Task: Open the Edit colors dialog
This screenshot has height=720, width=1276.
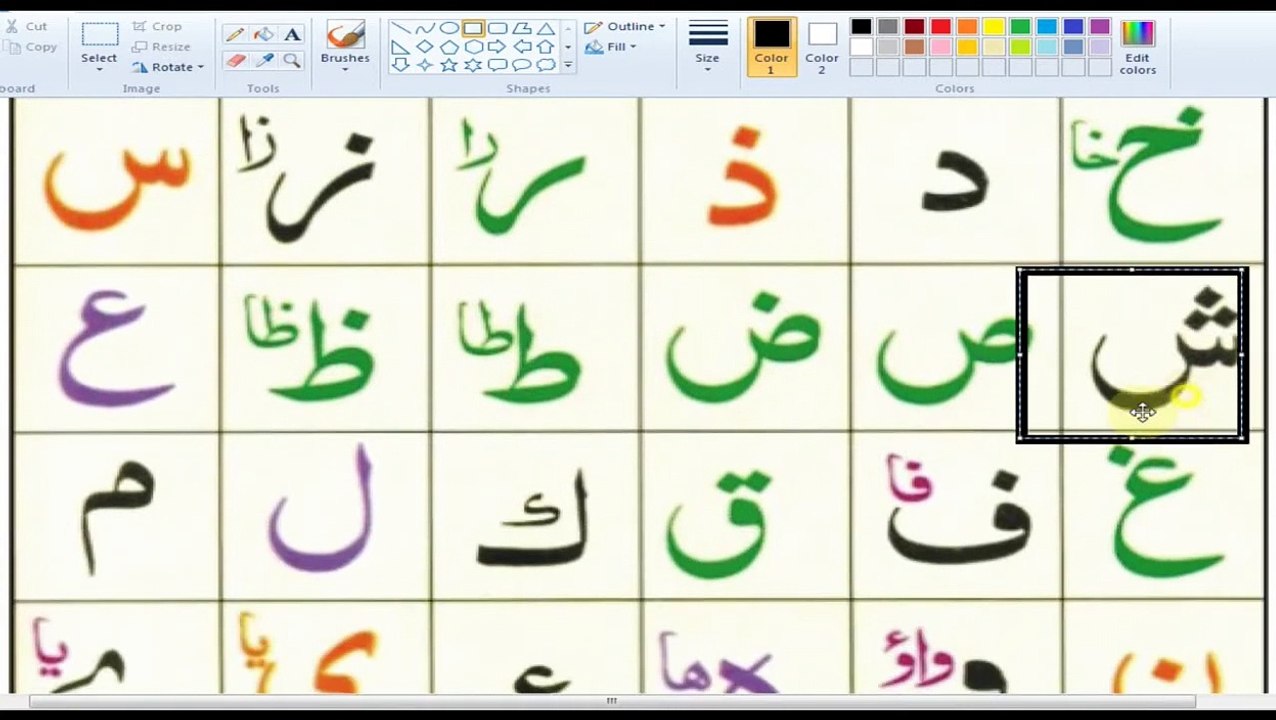Action: pyautogui.click(x=1138, y=47)
